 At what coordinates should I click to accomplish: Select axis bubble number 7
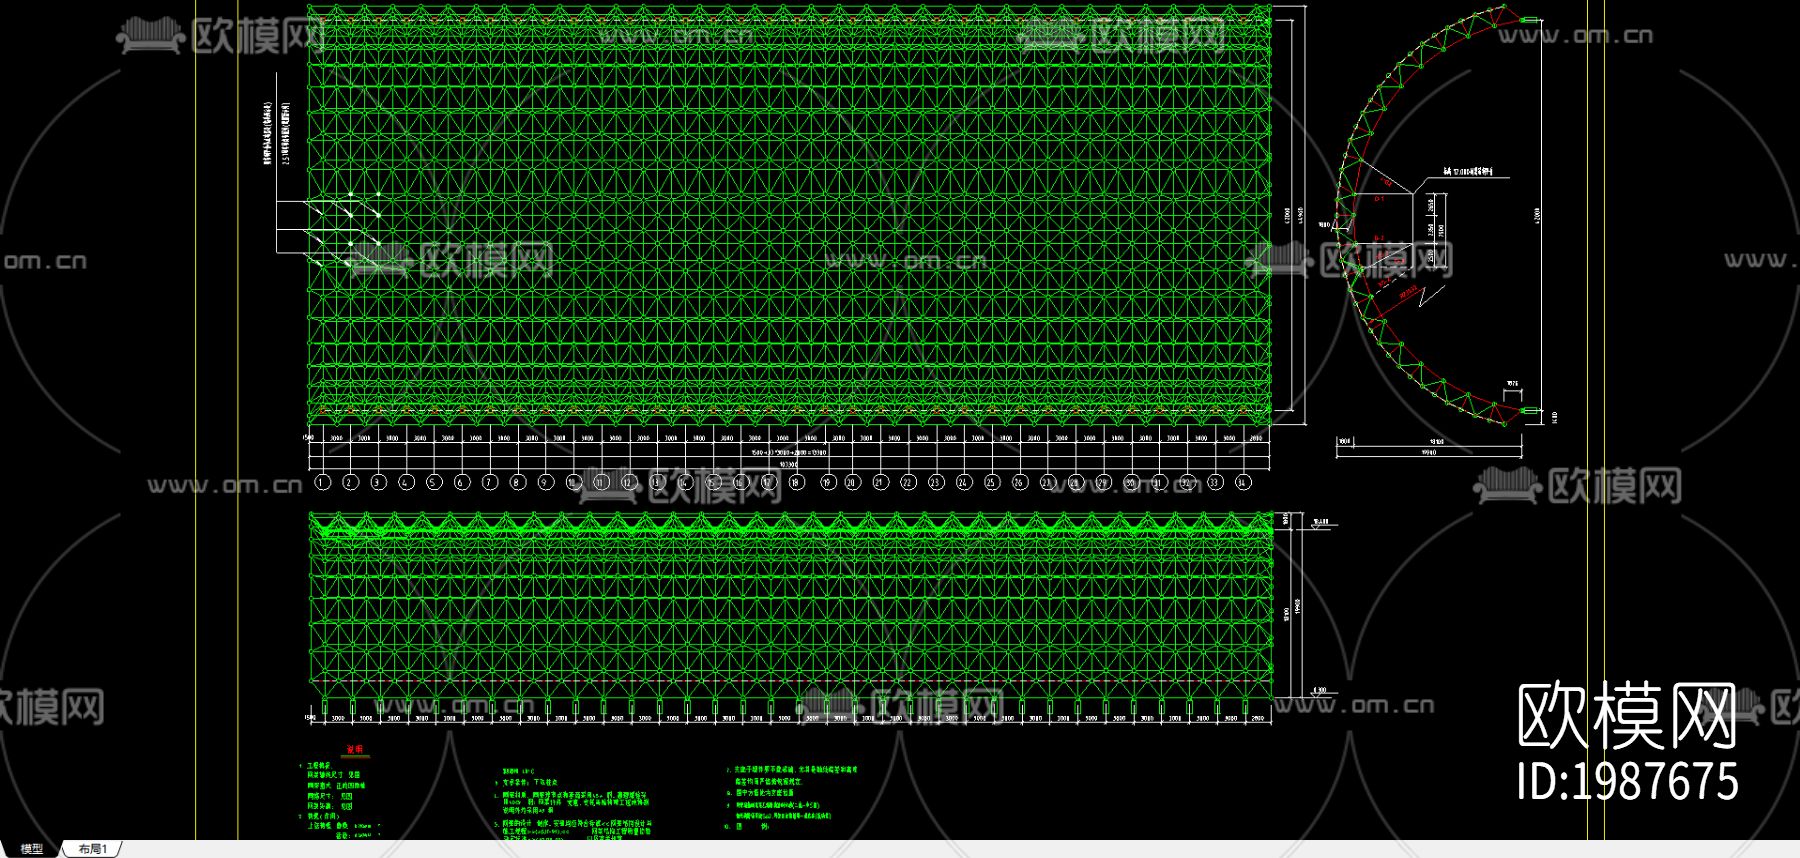tap(490, 482)
